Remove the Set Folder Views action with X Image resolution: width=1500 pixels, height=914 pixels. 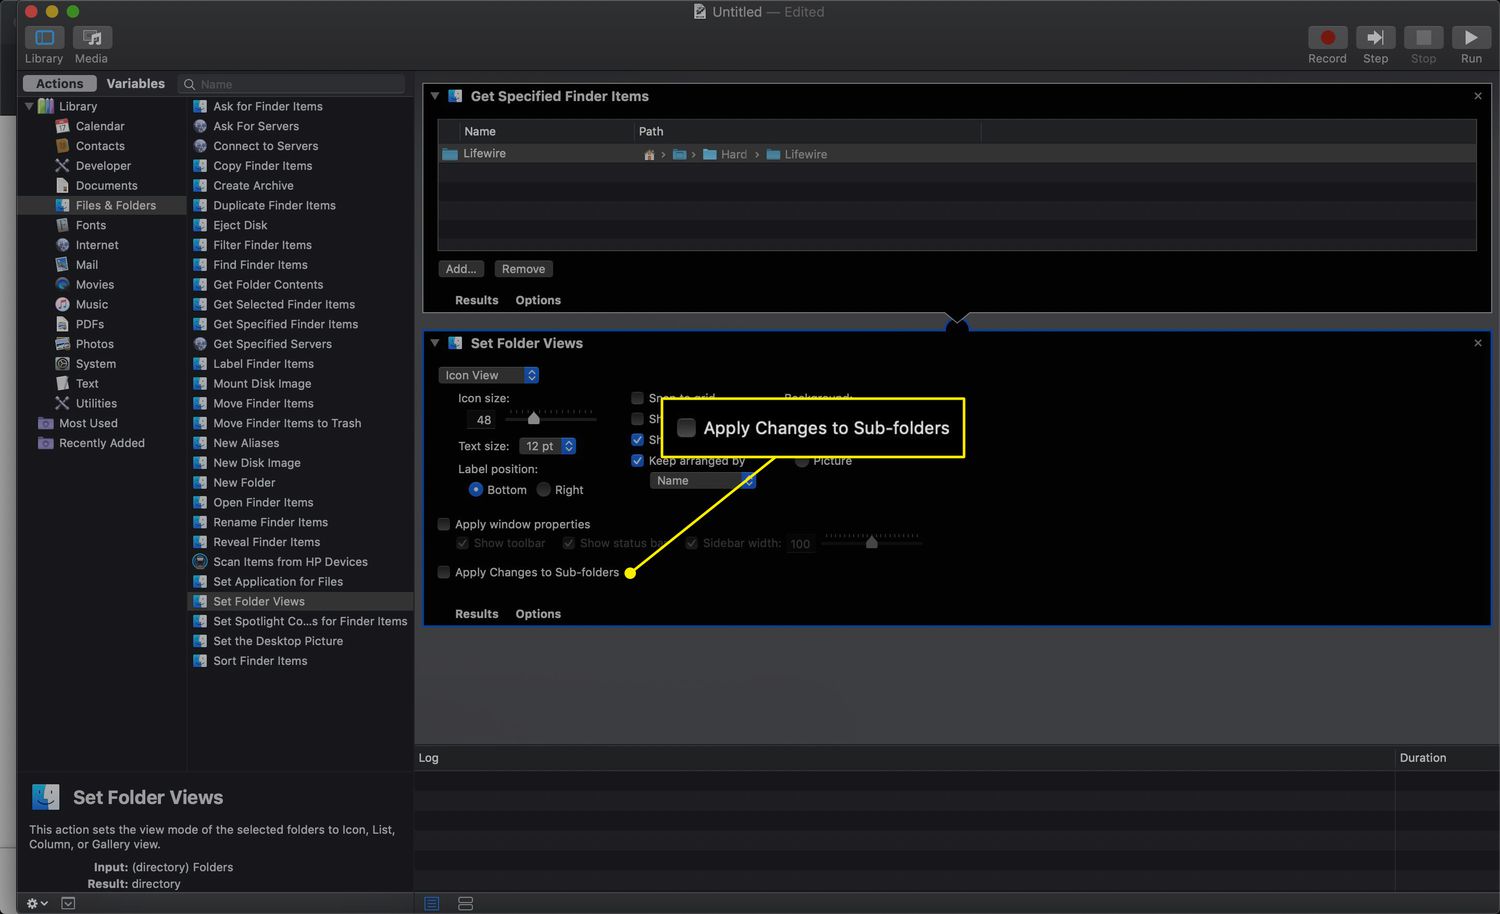click(x=1478, y=343)
